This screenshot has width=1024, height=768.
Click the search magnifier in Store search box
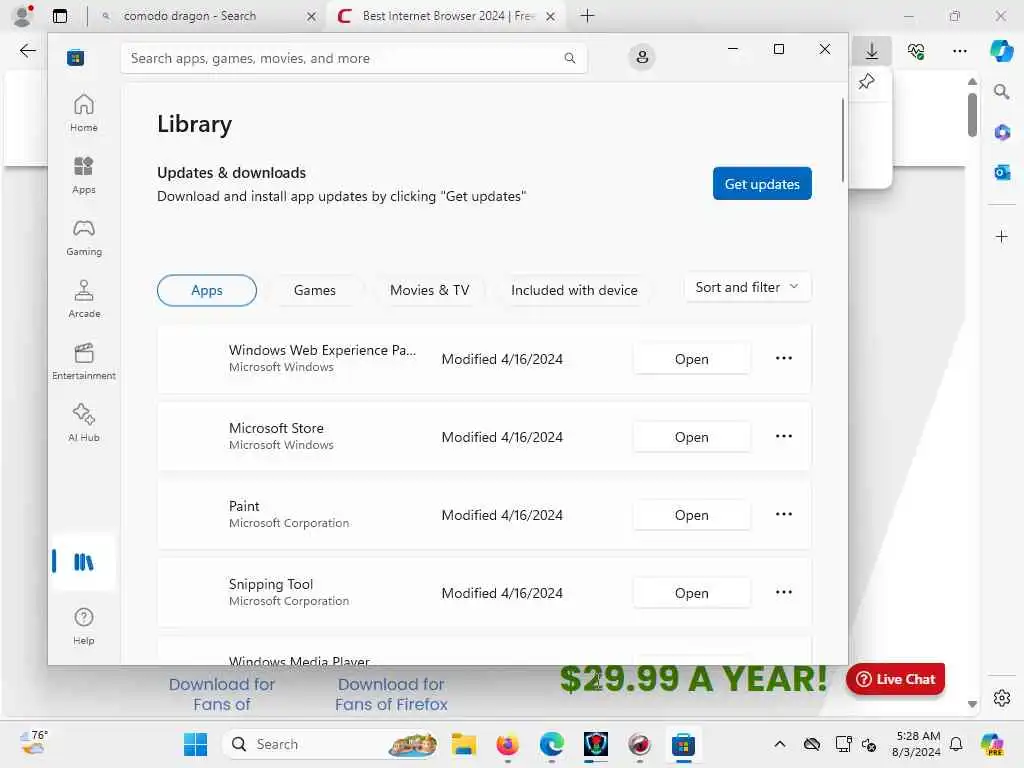pos(569,58)
